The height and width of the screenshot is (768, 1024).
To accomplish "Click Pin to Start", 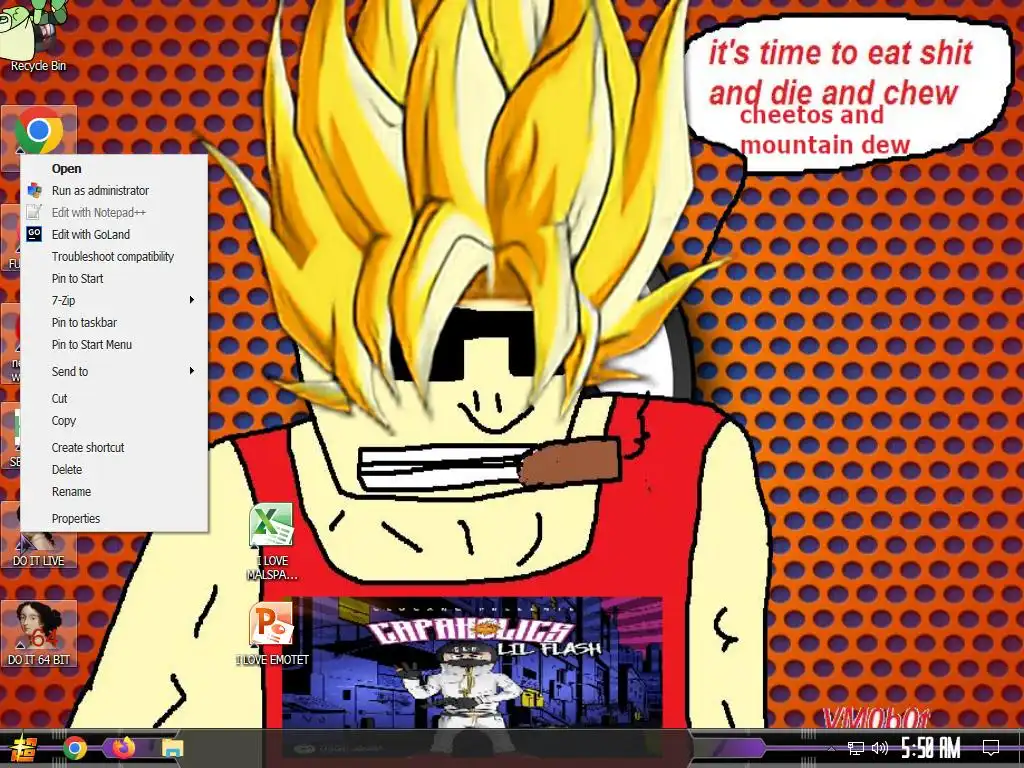I will pyautogui.click(x=114, y=279).
